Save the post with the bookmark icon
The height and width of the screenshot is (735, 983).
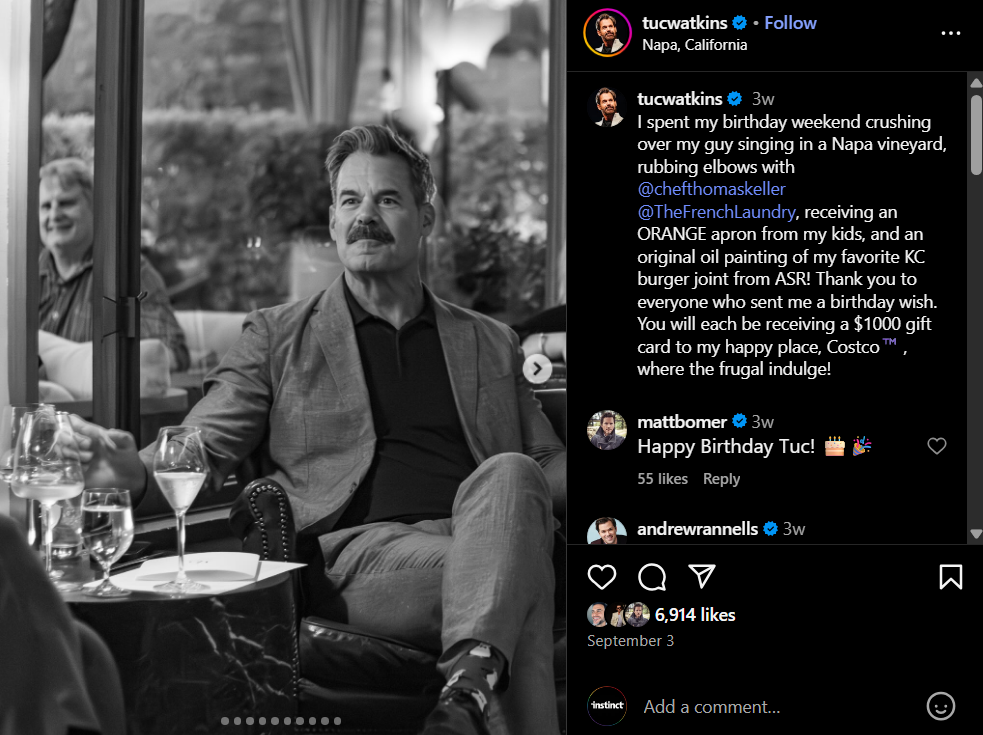click(950, 577)
